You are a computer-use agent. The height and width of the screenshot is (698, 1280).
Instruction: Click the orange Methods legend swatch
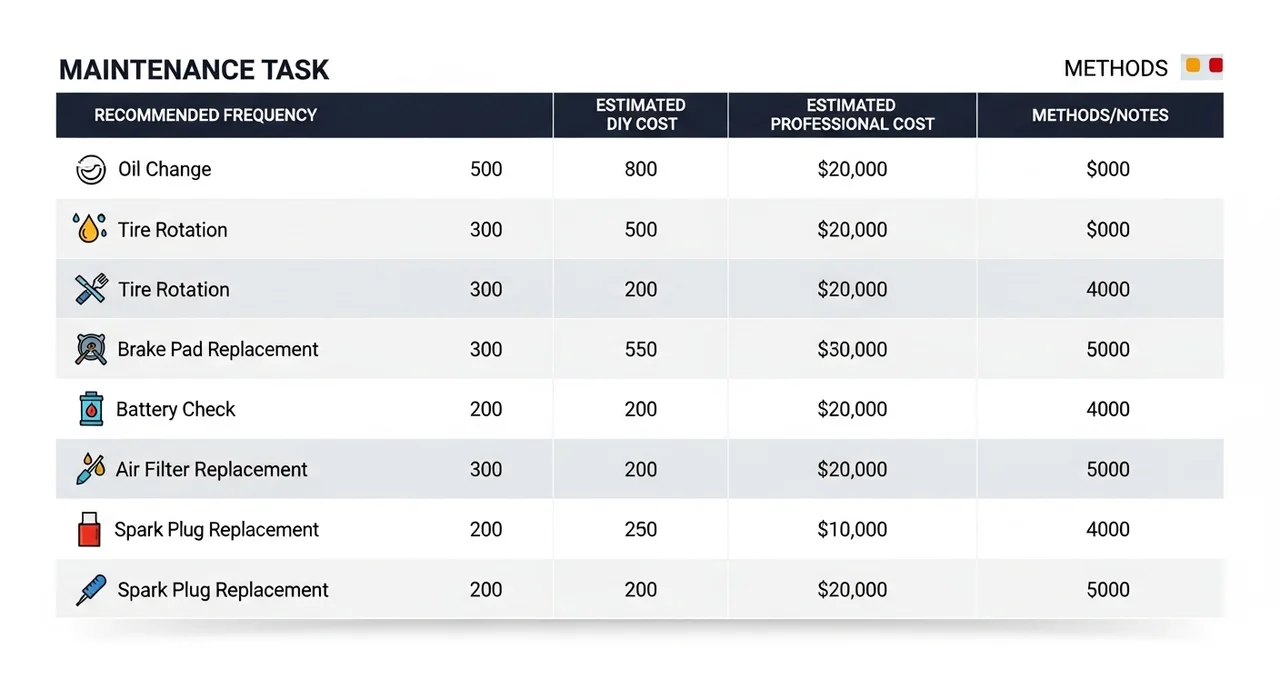click(1192, 66)
